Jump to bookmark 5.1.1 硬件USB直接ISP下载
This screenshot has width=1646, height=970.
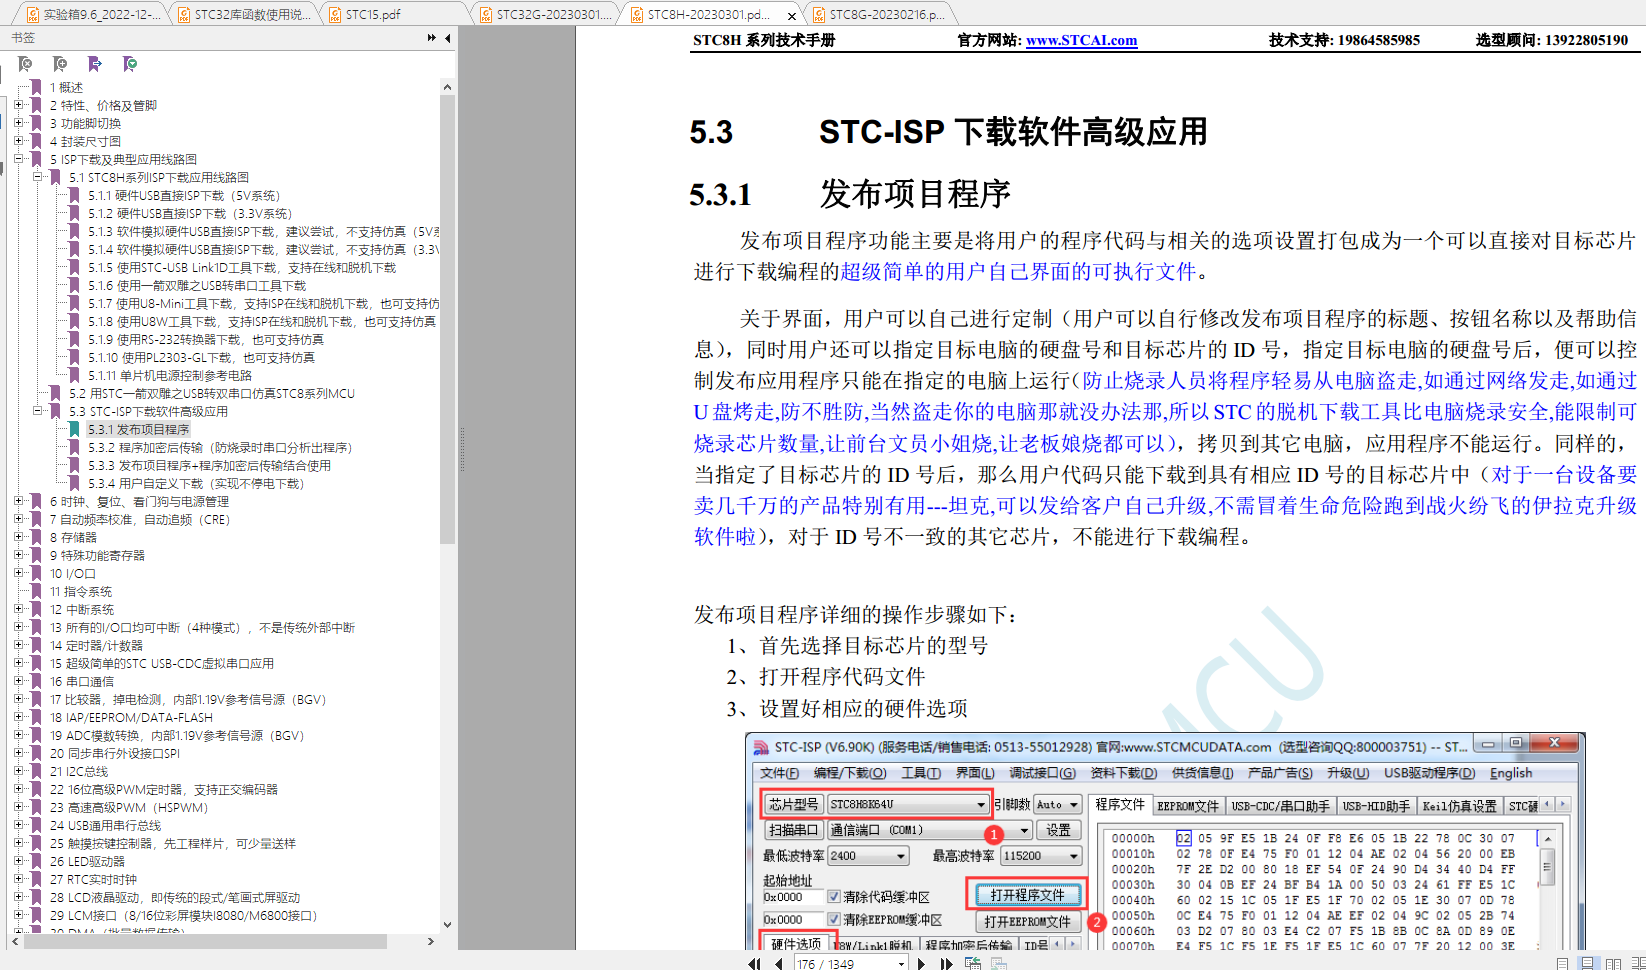point(184,195)
